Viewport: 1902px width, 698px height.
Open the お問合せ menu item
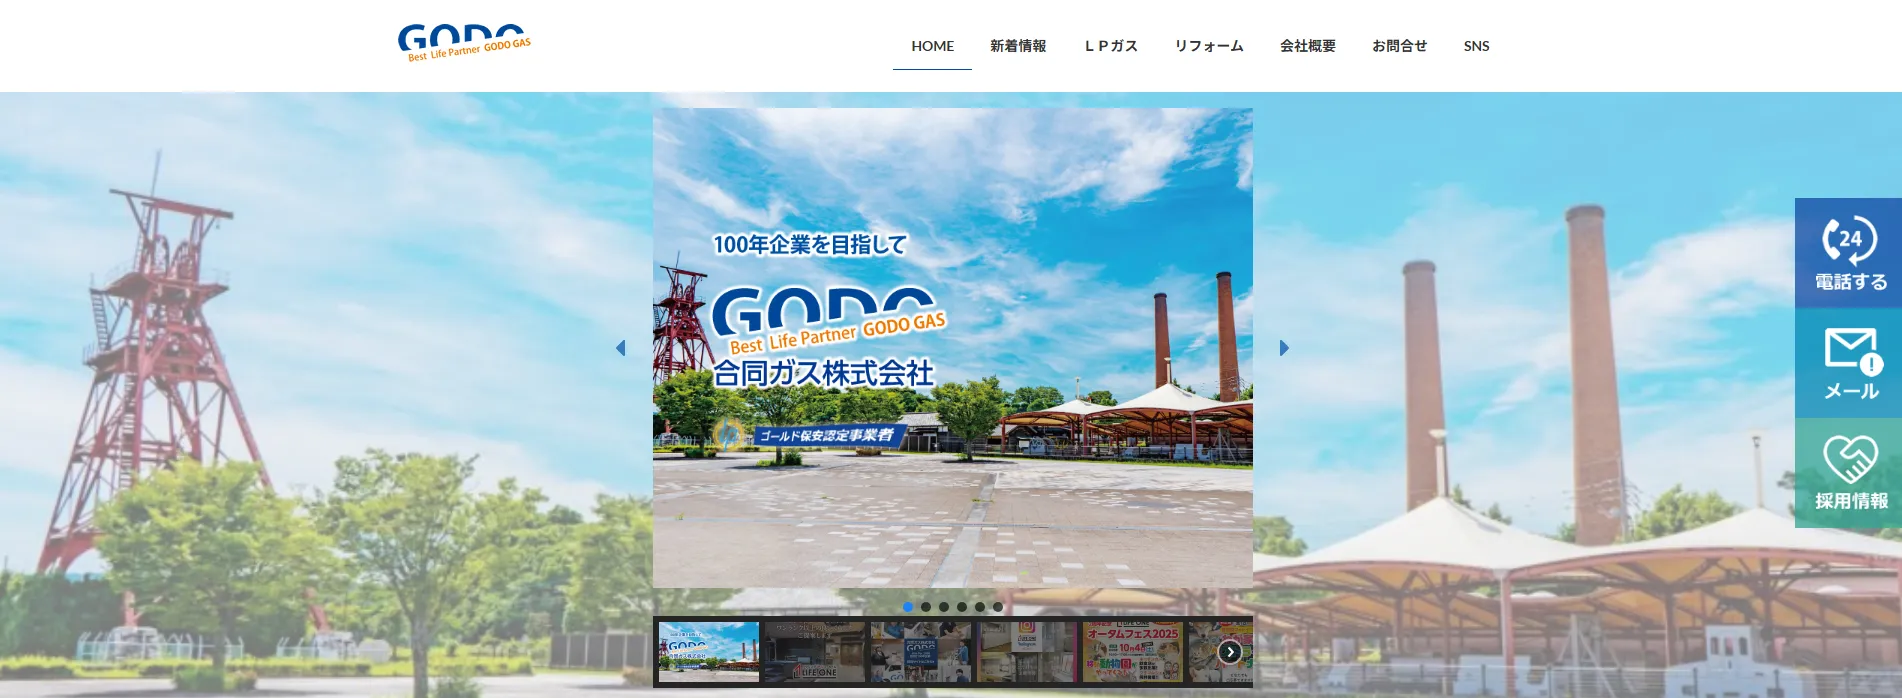(1399, 46)
